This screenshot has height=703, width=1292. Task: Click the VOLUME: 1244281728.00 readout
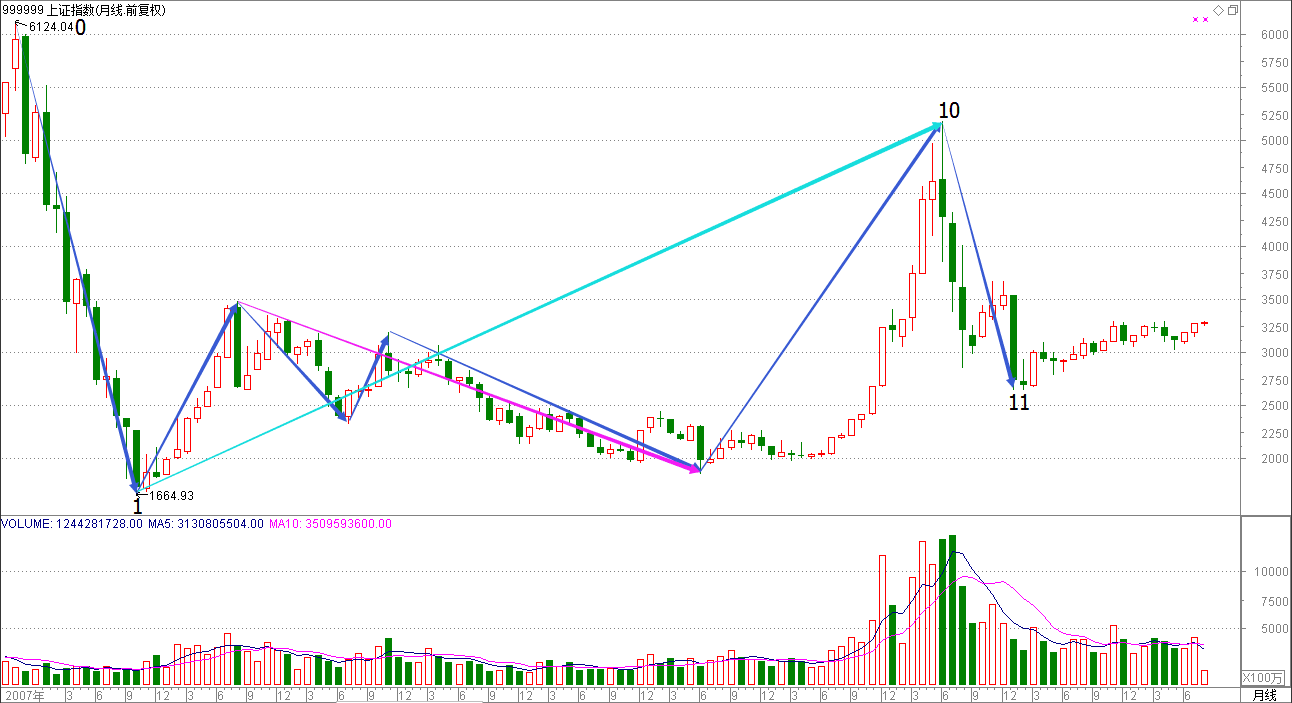pyautogui.click(x=73, y=523)
